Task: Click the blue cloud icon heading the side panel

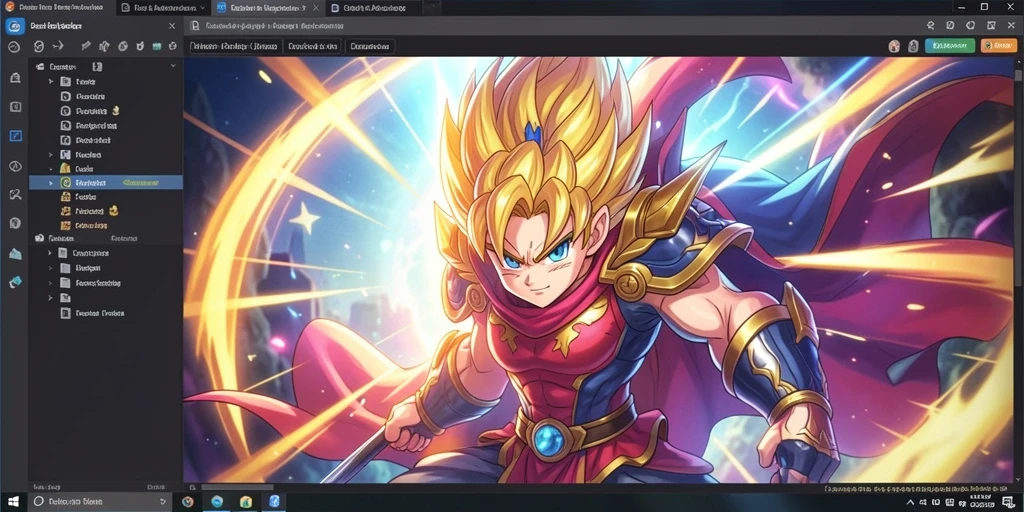Action: click(14, 26)
